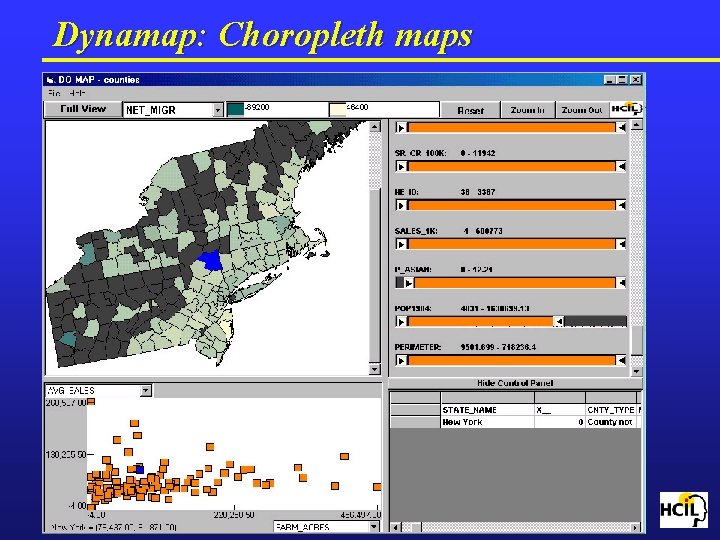The width and height of the screenshot is (720, 540).
Task: Click the CNTY_TYPE column header
Action: point(611,410)
